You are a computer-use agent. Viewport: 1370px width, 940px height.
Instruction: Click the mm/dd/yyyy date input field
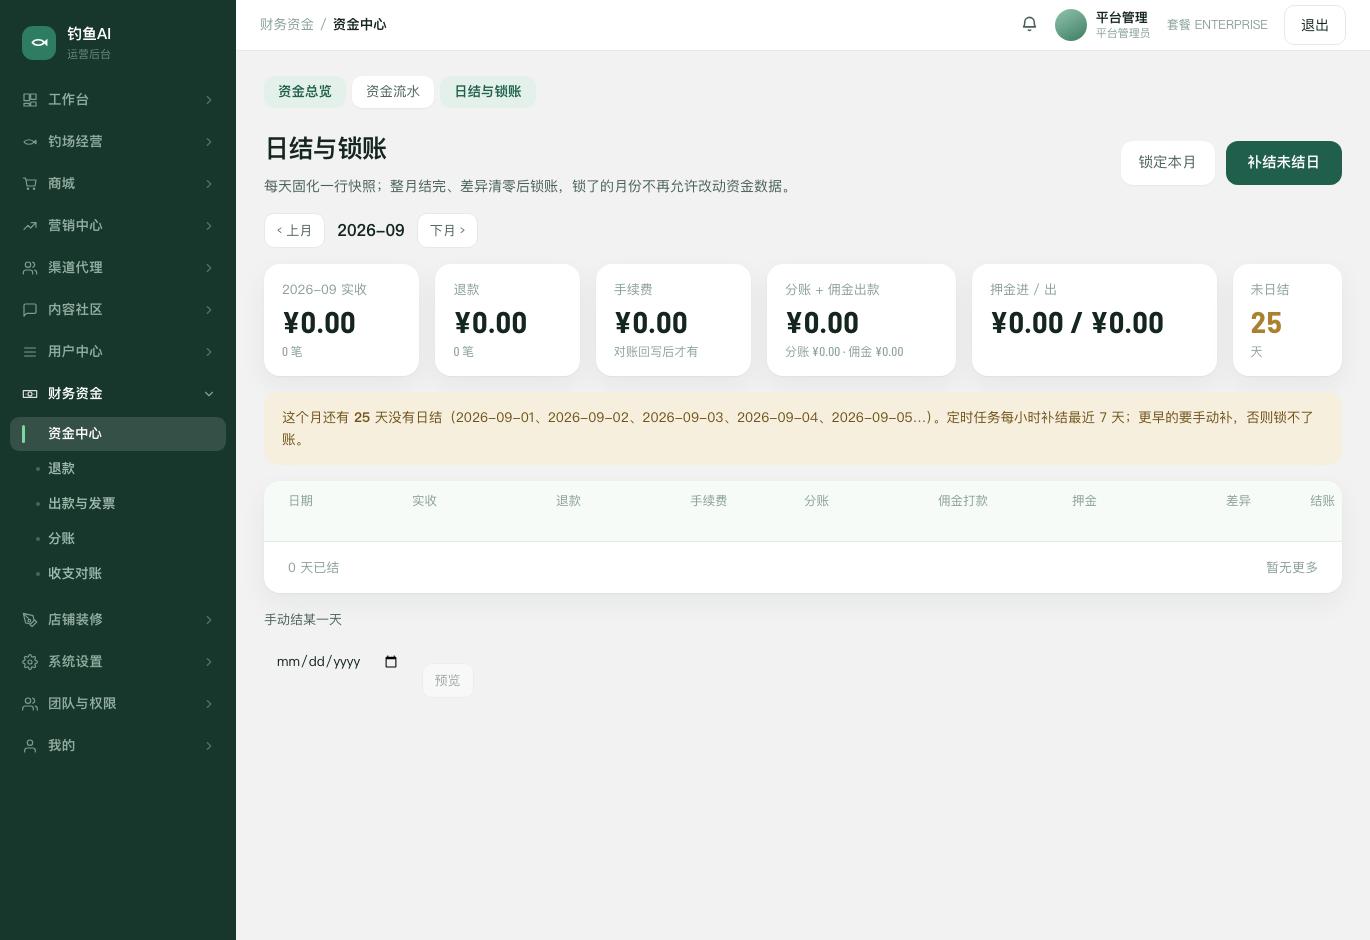[x=337, y=662]
